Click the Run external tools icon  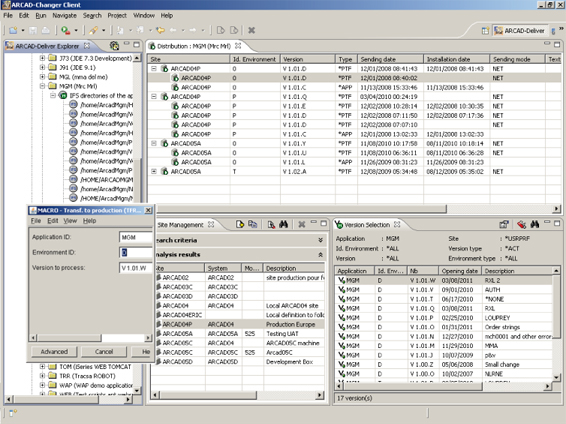coord(65,30)
